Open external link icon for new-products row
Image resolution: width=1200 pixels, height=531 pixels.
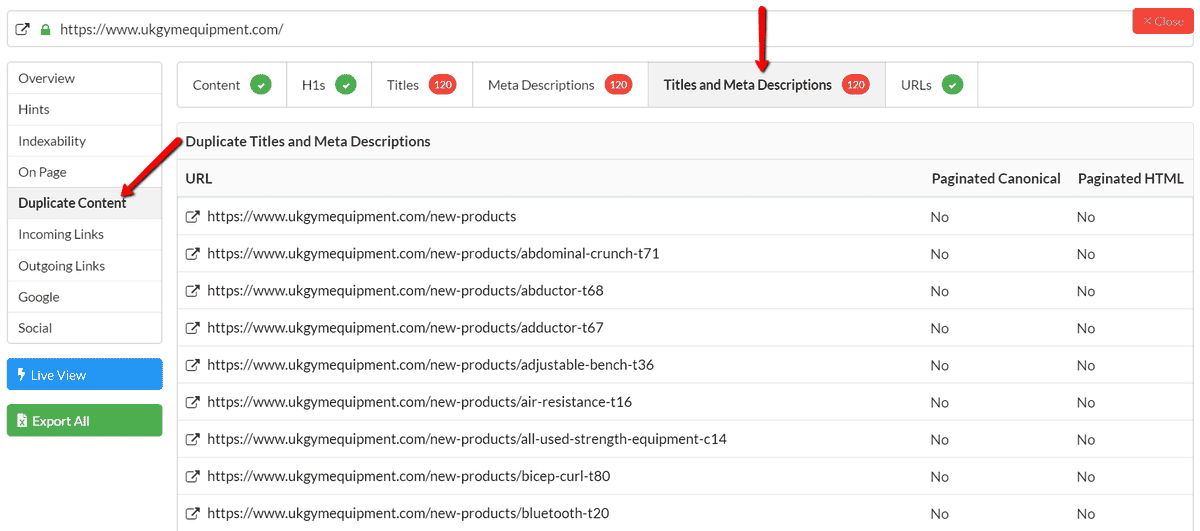coord(193,217)
